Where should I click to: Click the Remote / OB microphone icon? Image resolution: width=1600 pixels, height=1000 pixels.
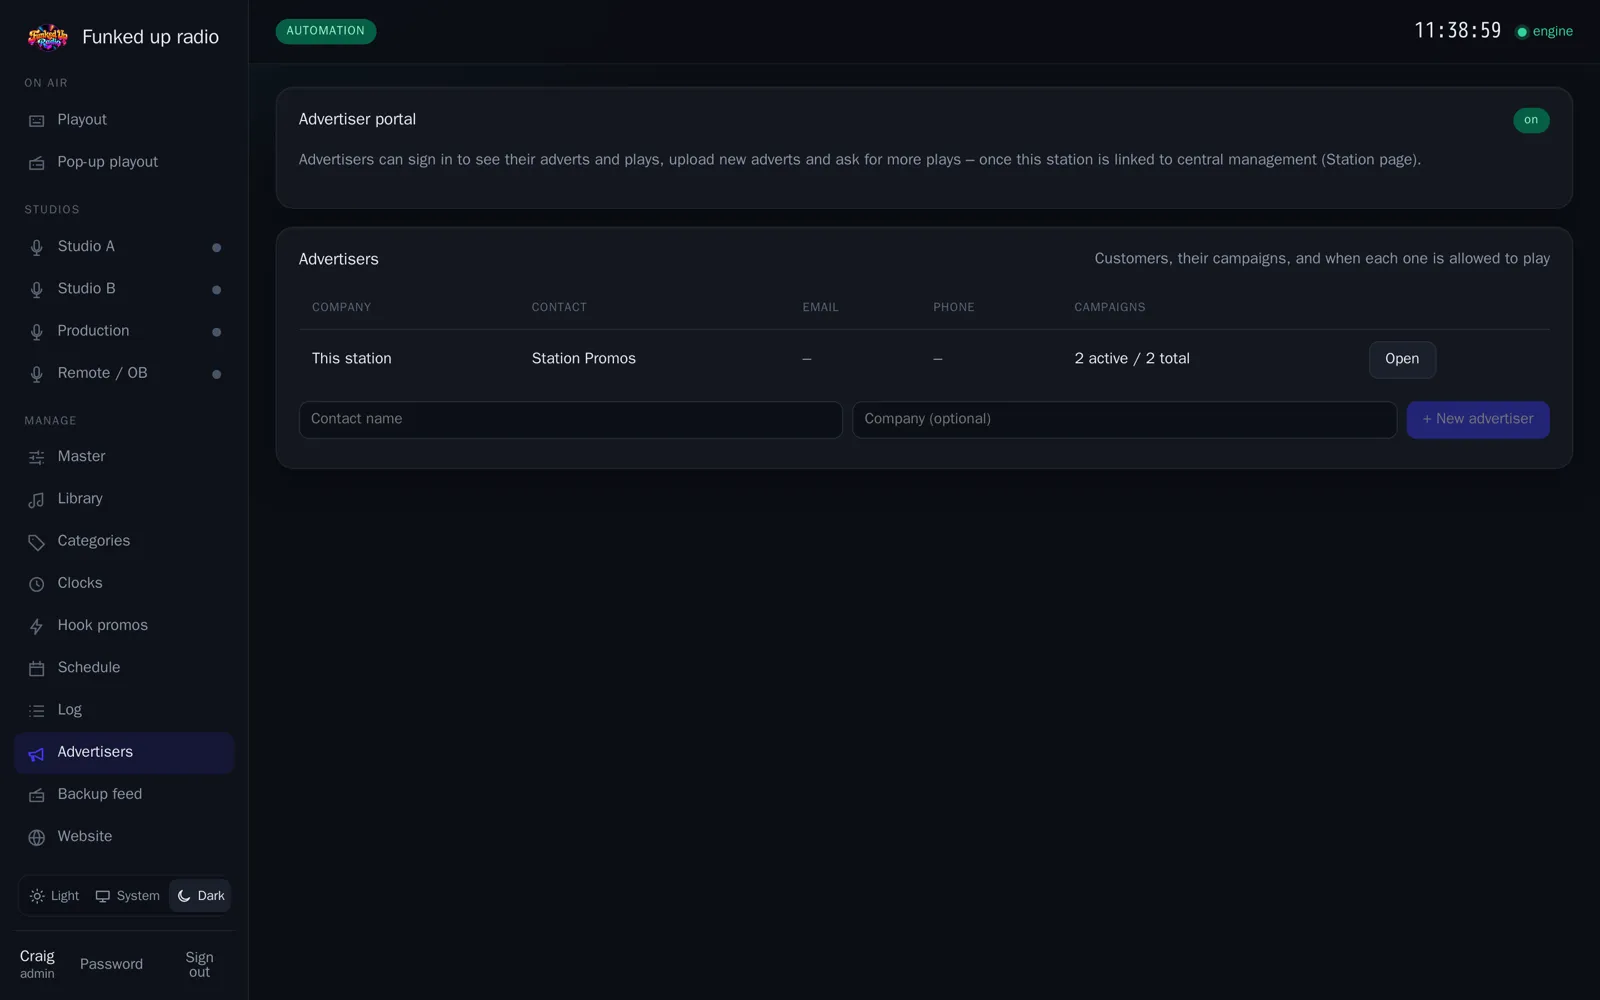click(x=37, y=374)
